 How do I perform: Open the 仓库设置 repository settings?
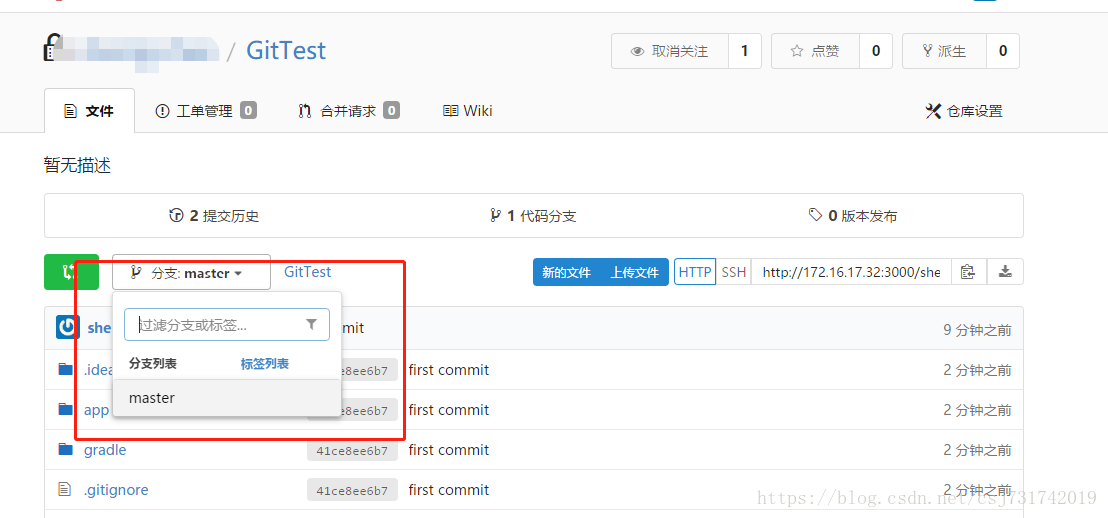tap(964, 111)
